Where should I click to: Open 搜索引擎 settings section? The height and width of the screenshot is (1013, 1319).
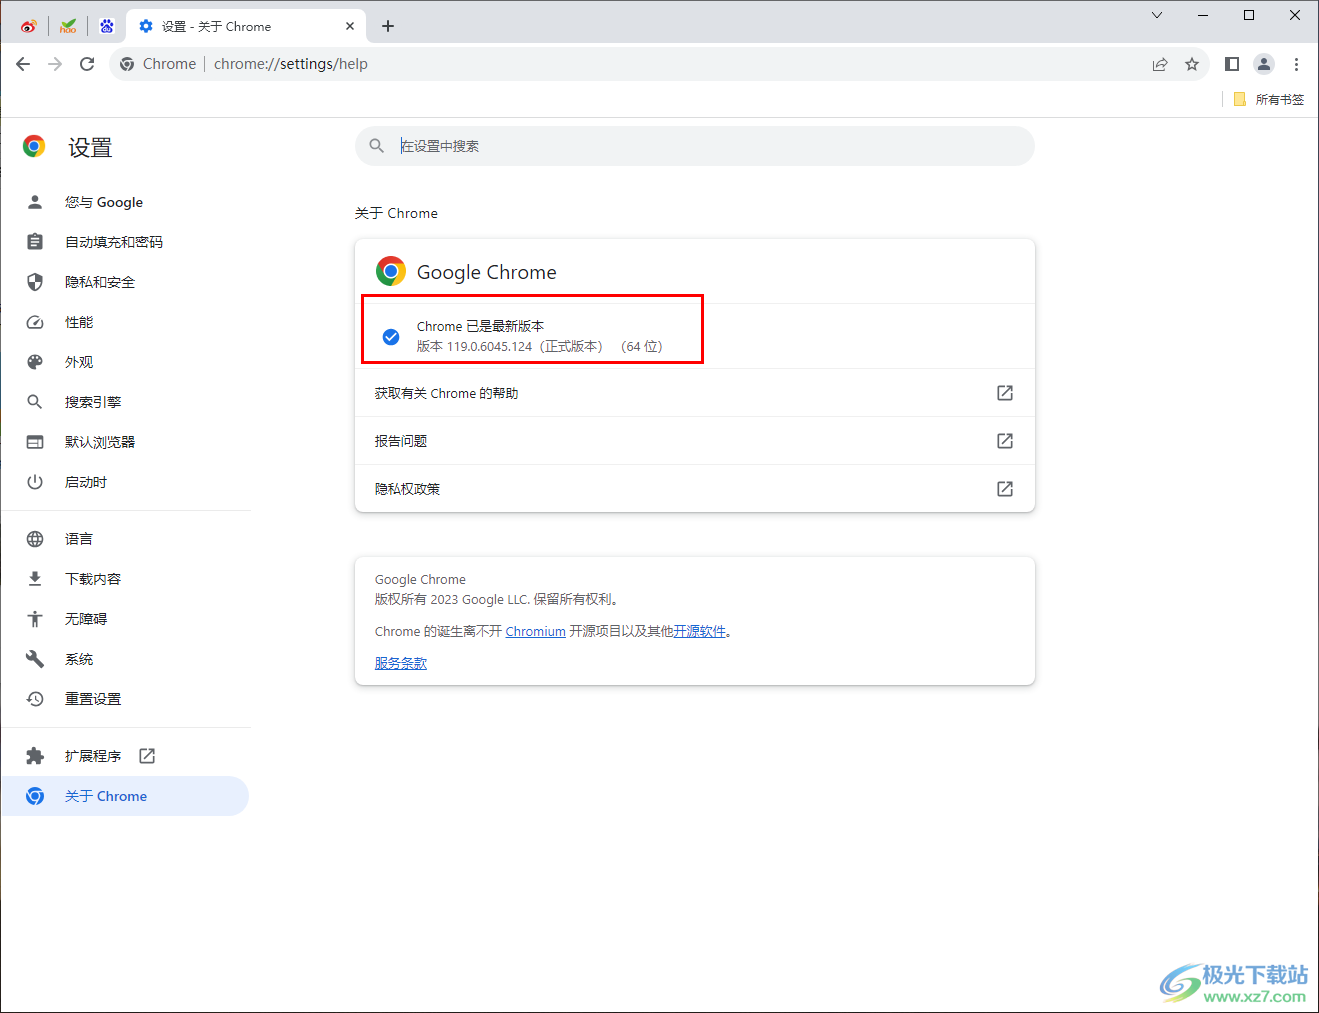[125, 402]
